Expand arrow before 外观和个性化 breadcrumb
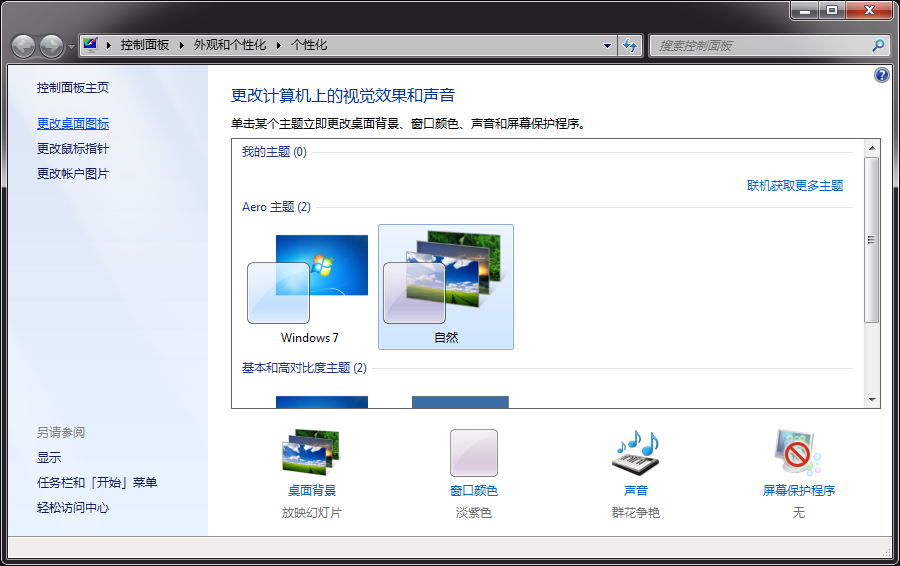 [181, 45]
